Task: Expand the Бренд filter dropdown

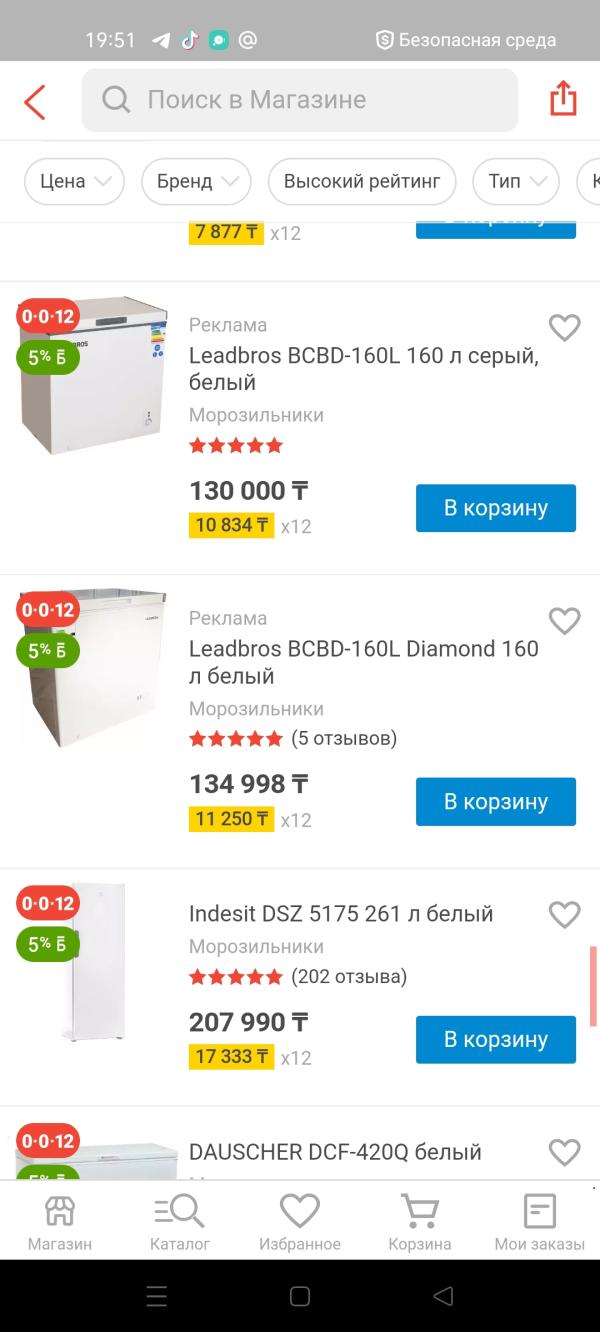Action: (196, 182)
